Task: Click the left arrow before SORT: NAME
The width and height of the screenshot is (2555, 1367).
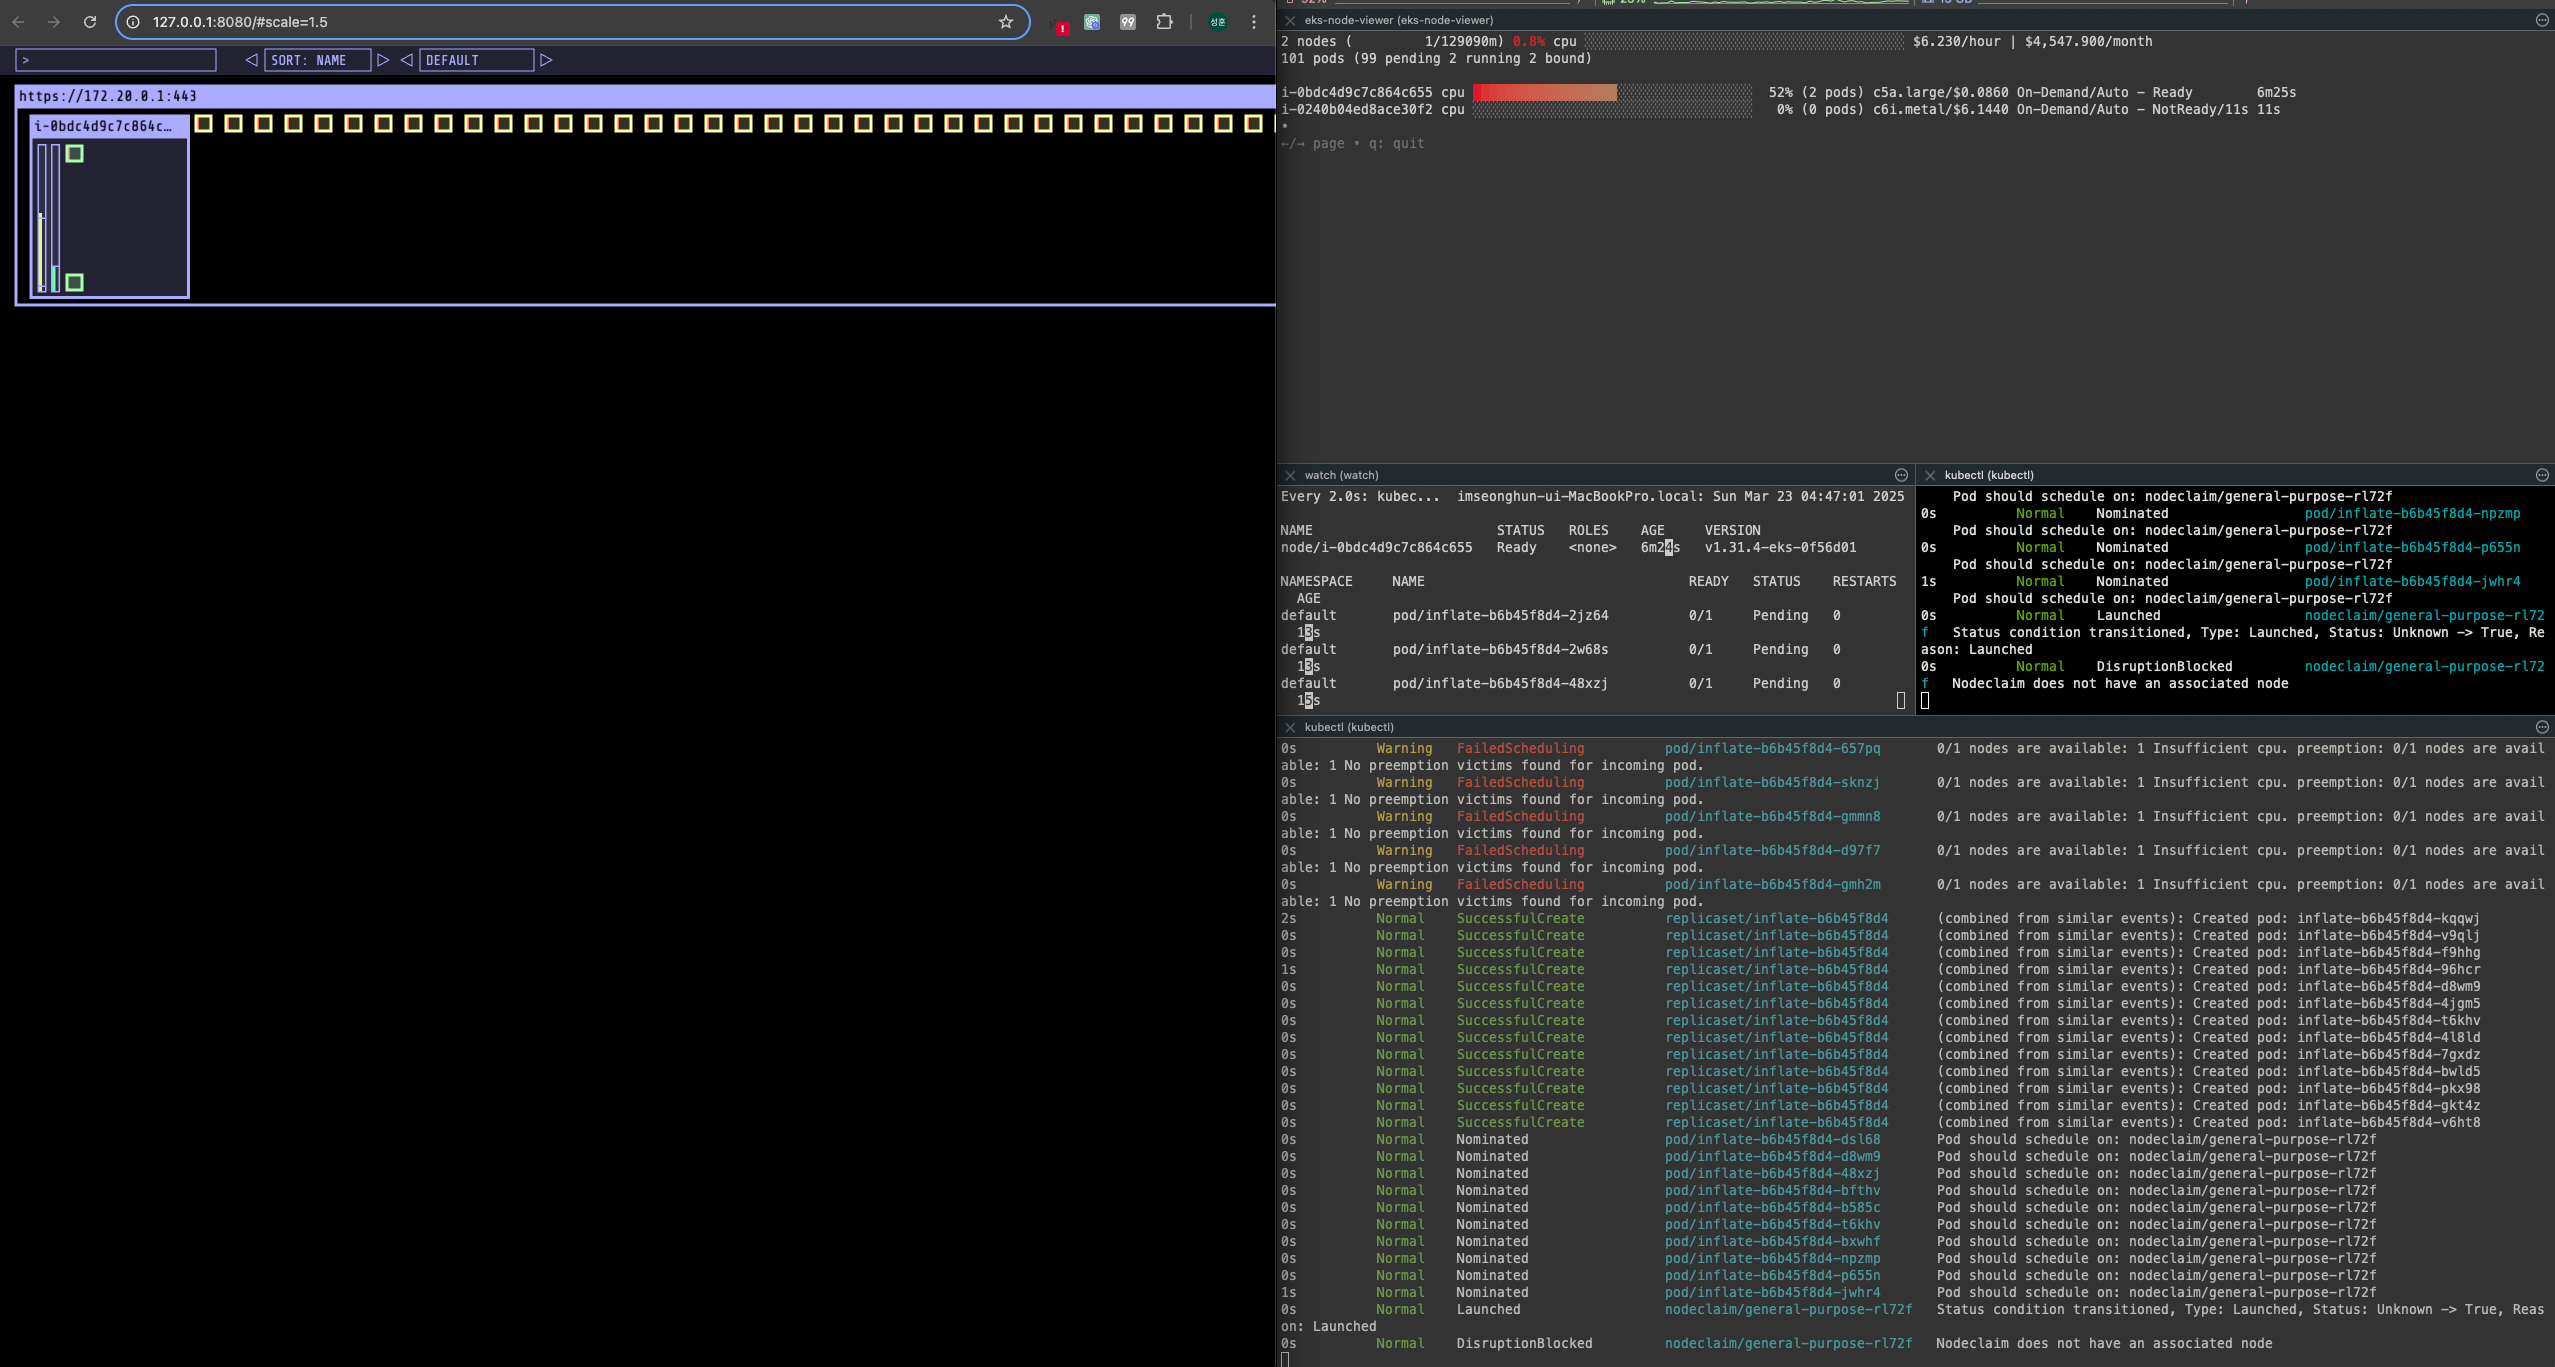Action: (251, 60)
